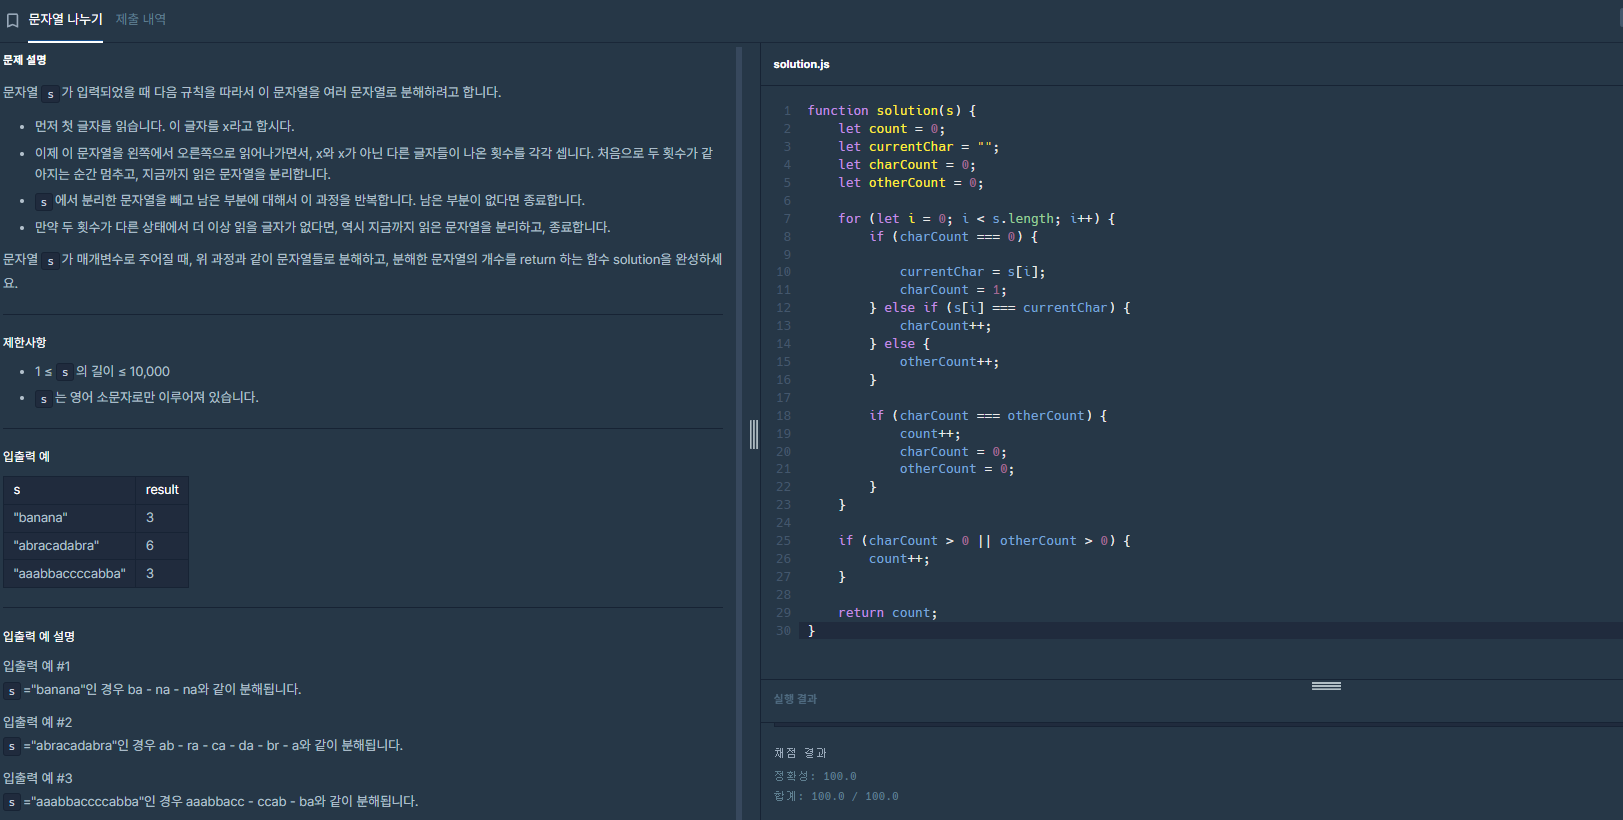Click the "abracadabra" table cell

click(x=69, y=546)
